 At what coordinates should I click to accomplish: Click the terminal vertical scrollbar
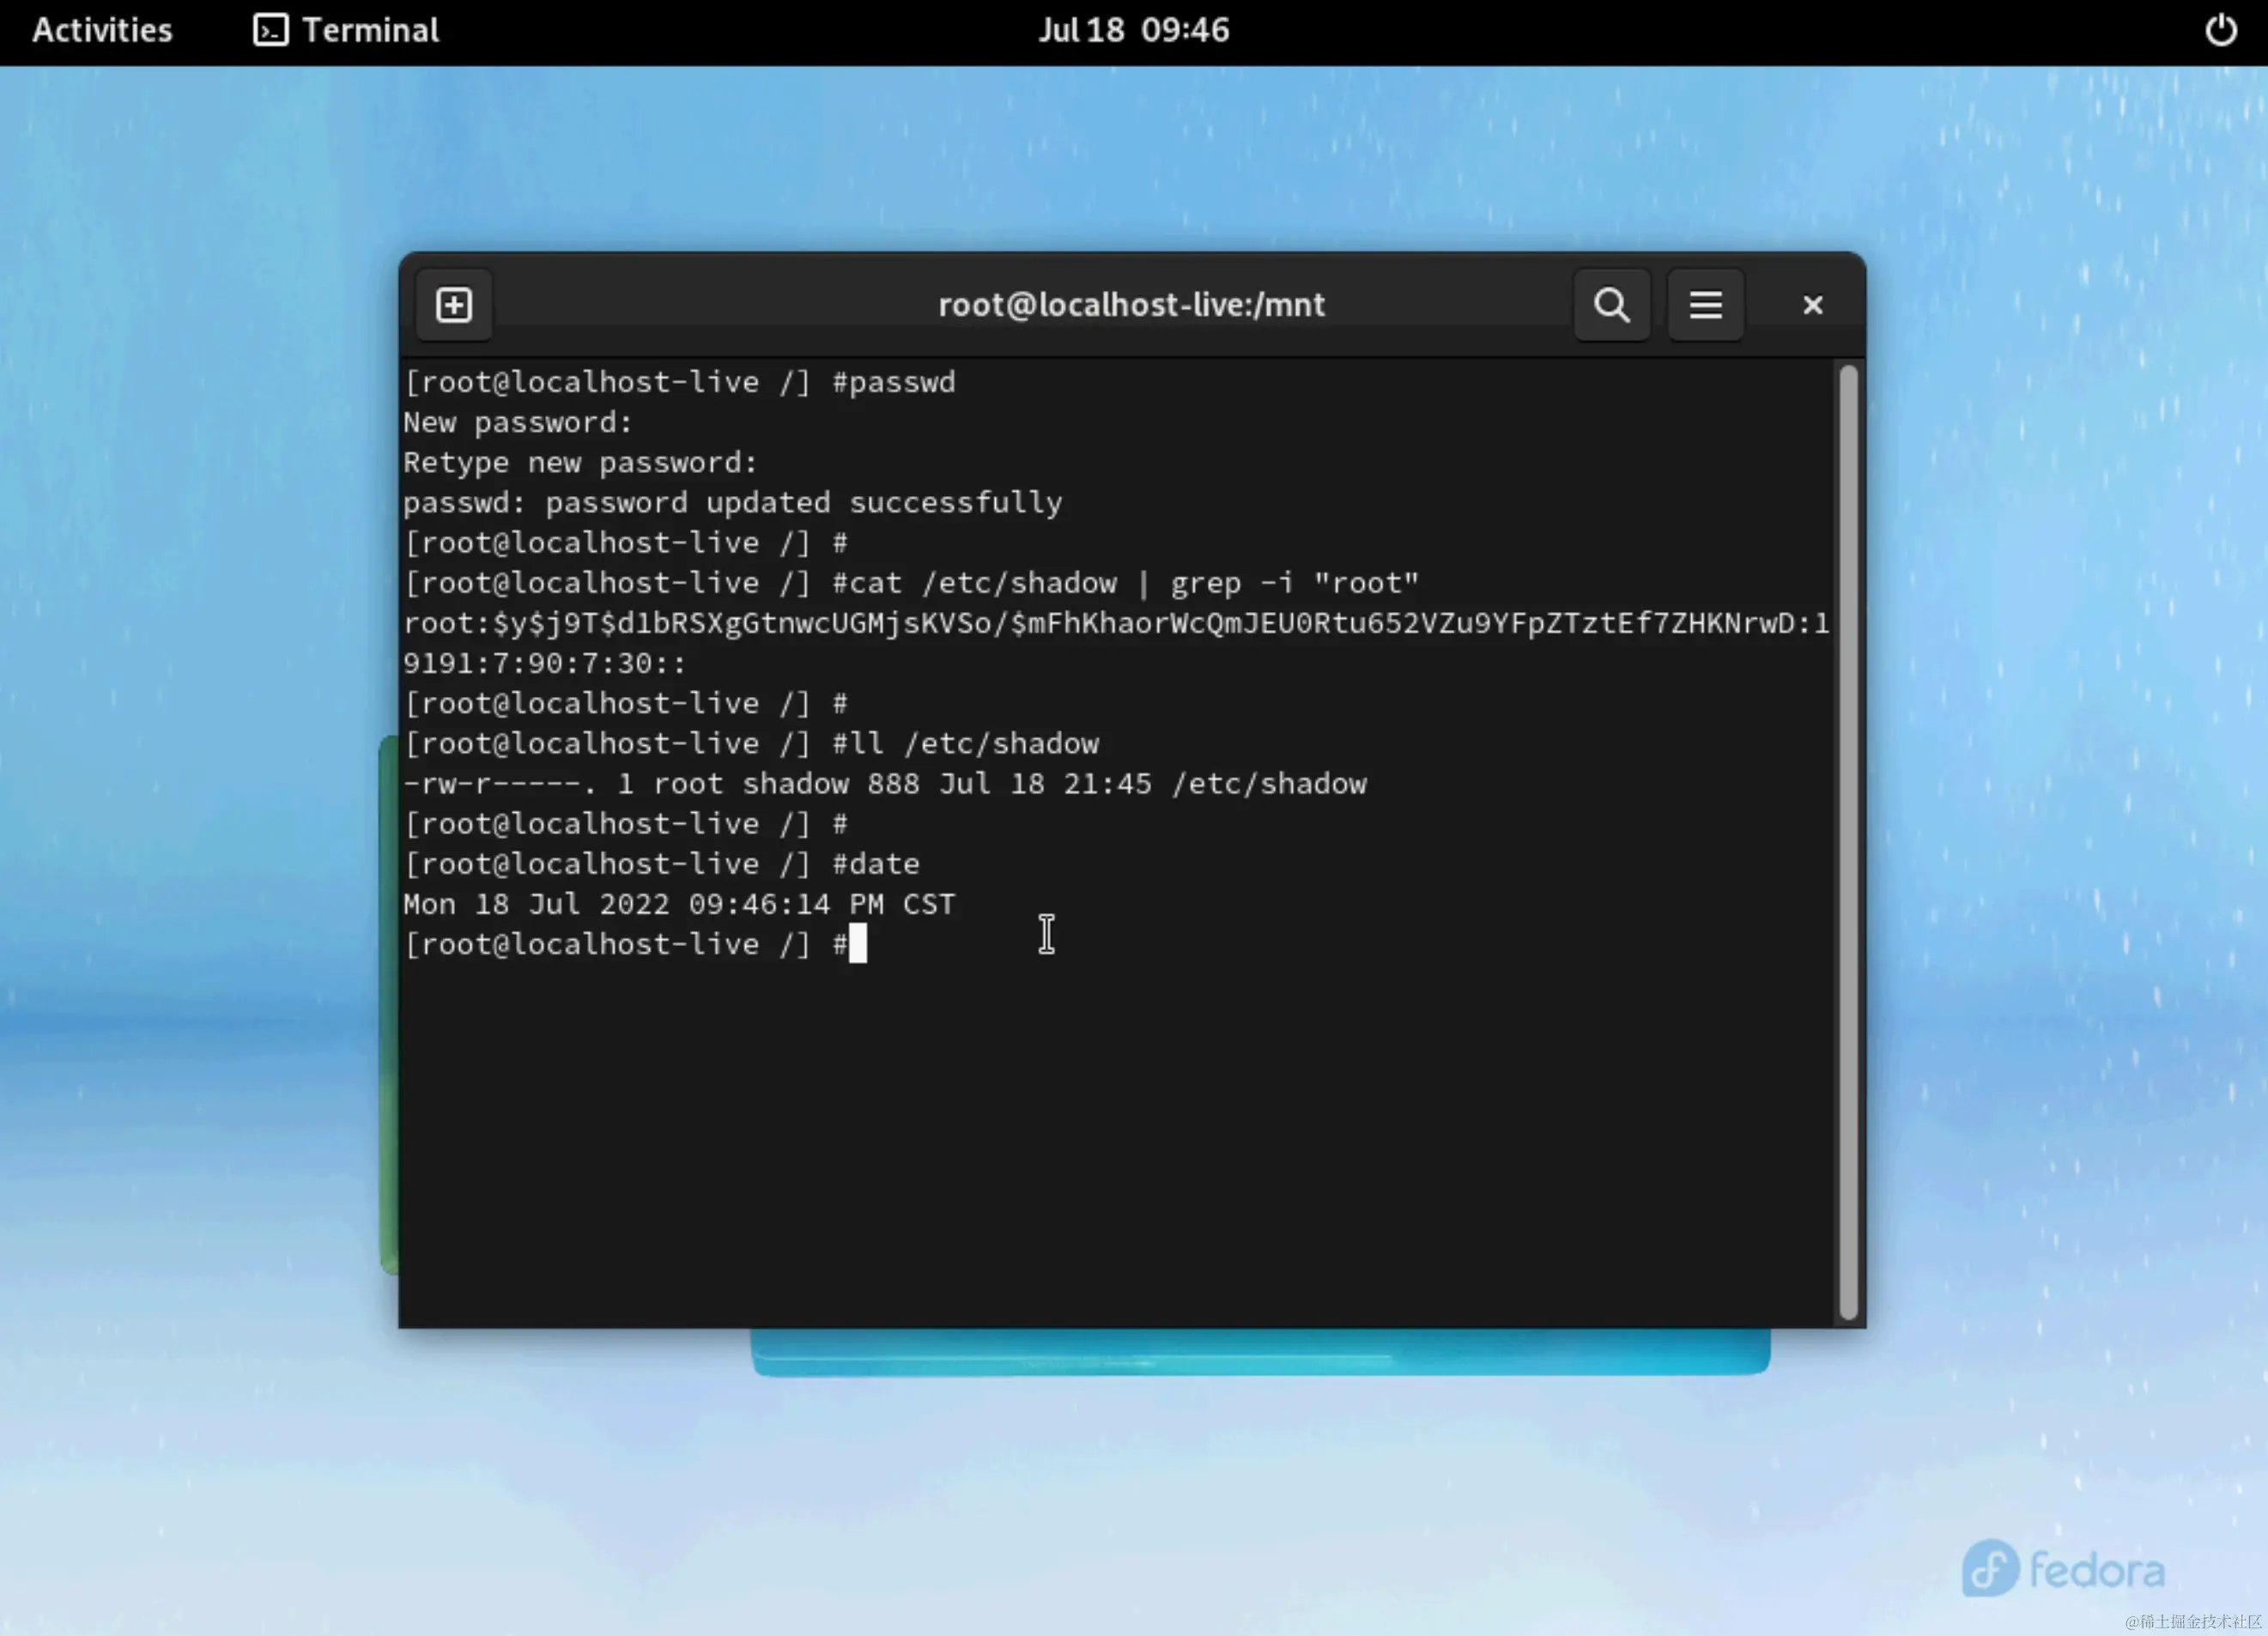[1847, 840]
